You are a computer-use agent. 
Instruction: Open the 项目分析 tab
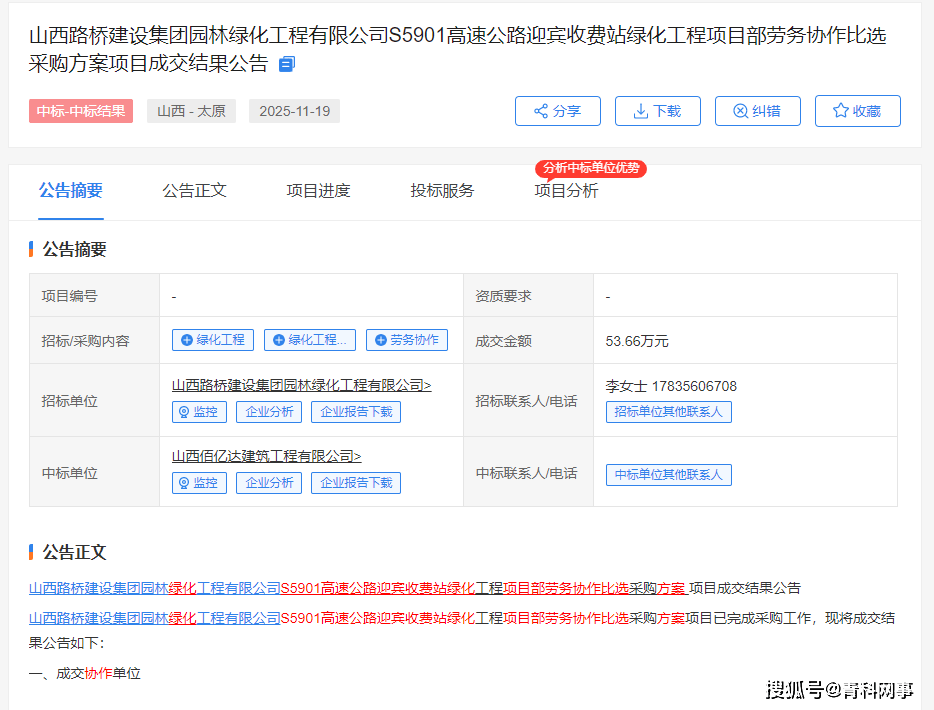coord(566,191)
